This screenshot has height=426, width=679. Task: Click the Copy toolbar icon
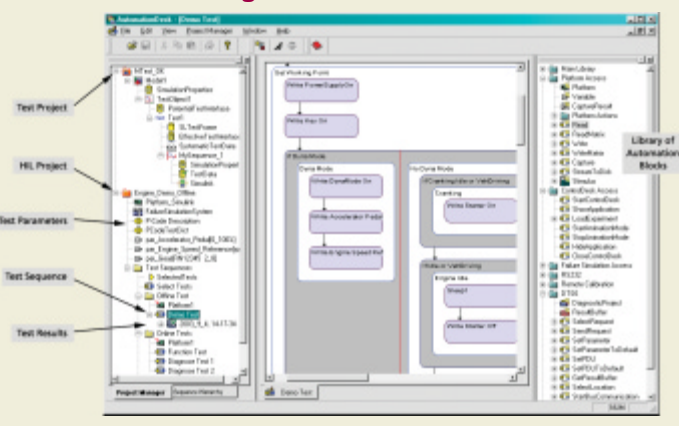point(177,45)
